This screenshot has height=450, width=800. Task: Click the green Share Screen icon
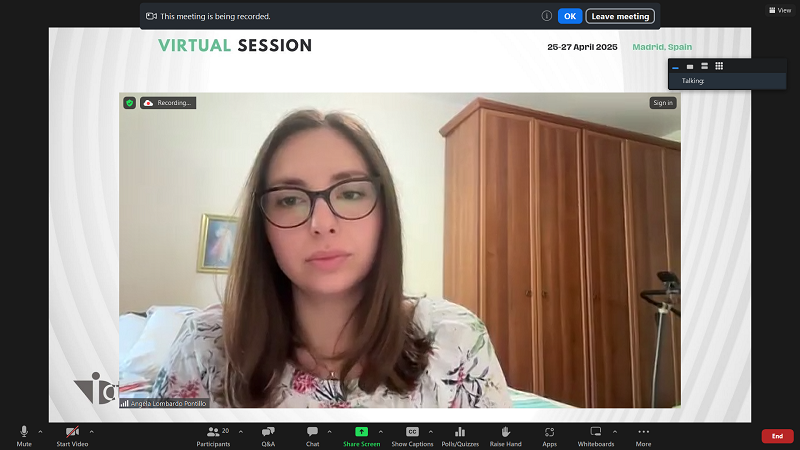[x=361, y=432]
